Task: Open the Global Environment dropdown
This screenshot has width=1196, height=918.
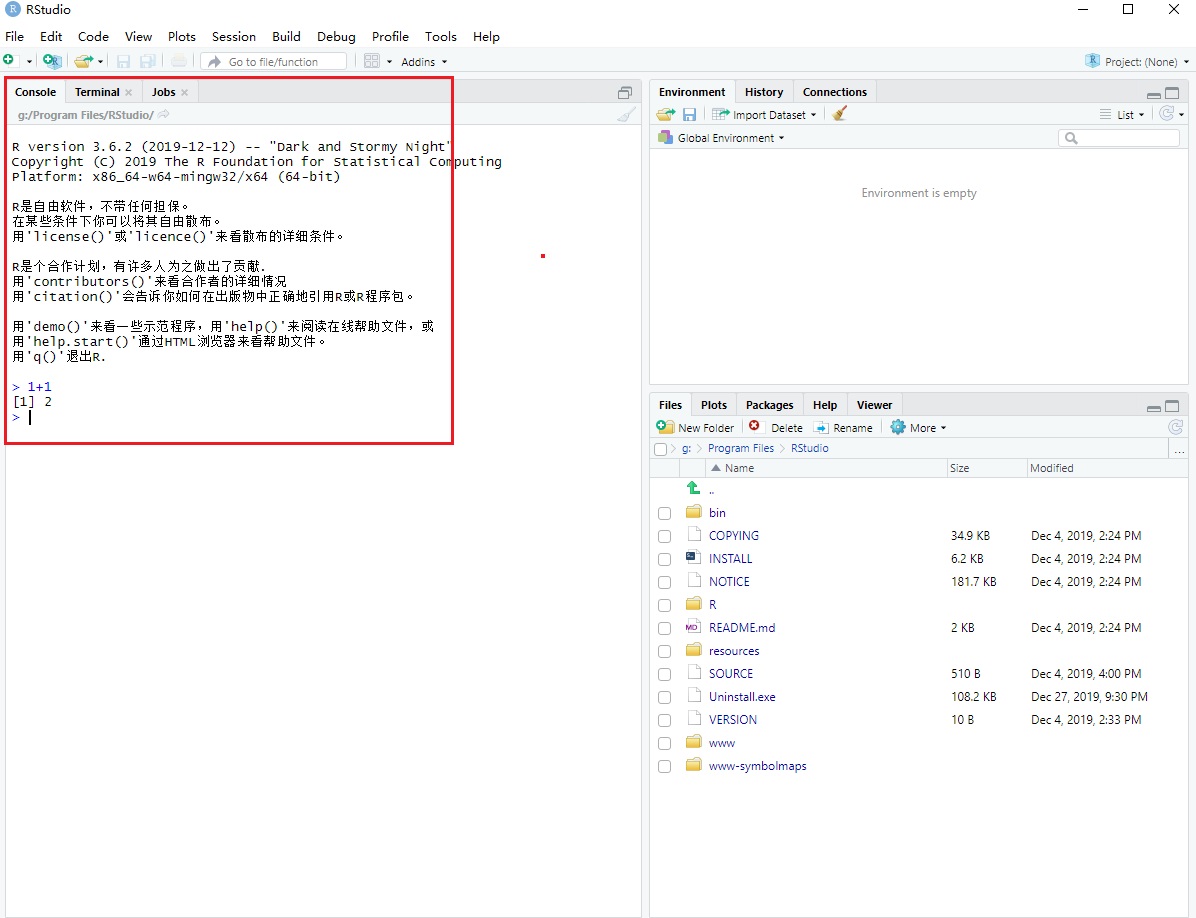Action: click(x=730, y=138)
